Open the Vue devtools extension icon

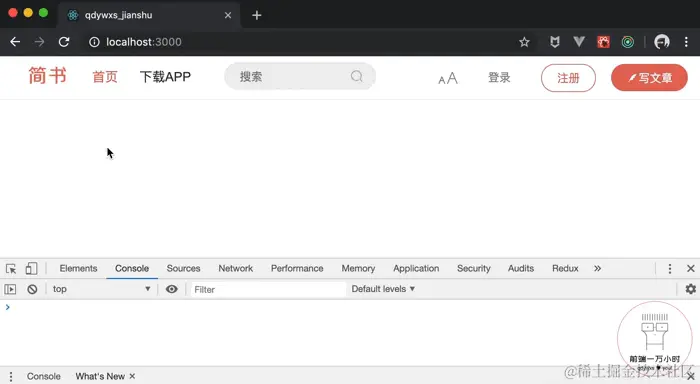click(579, 42)
